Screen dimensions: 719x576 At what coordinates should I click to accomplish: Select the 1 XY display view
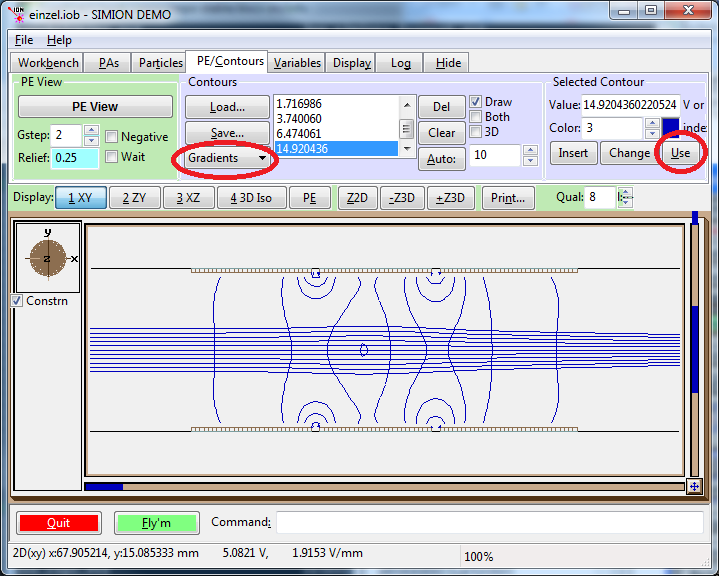point(81,198)
